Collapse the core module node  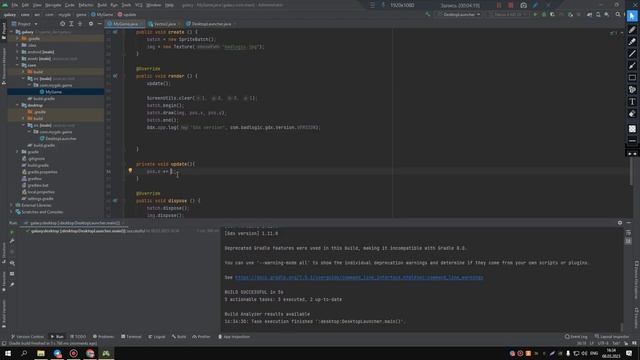tap(18, 65)
